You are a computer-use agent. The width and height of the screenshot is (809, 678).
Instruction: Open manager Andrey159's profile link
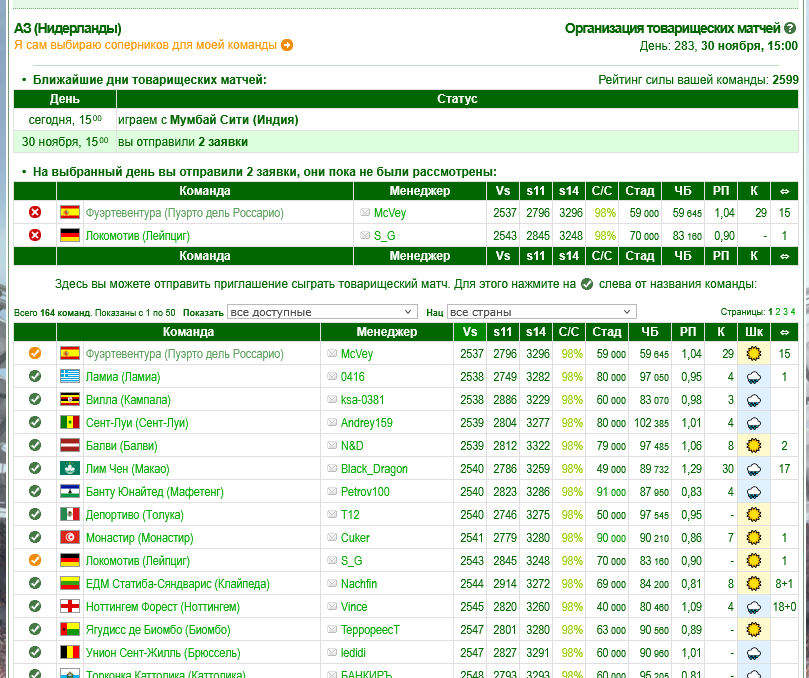coord(366,423)
